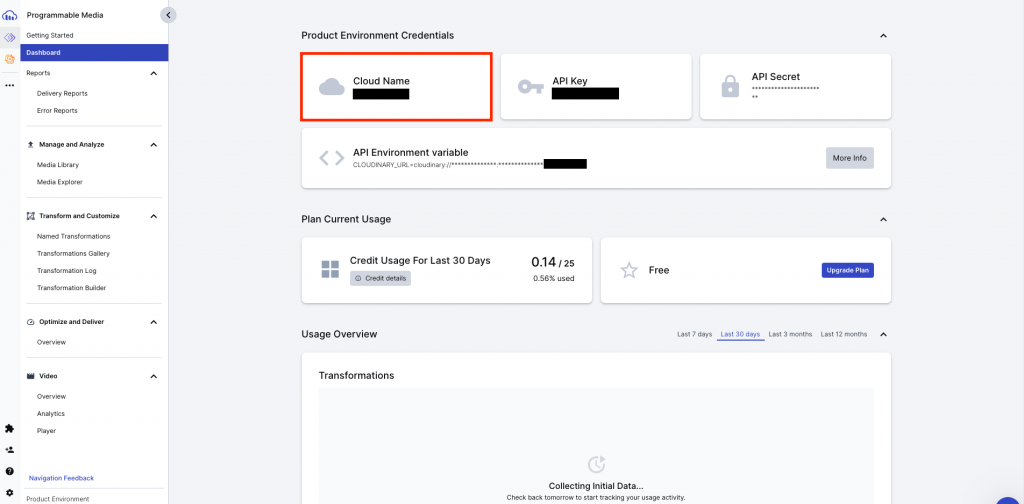Collapse the sidebar with the arrow button

click(x=168, y=14)
